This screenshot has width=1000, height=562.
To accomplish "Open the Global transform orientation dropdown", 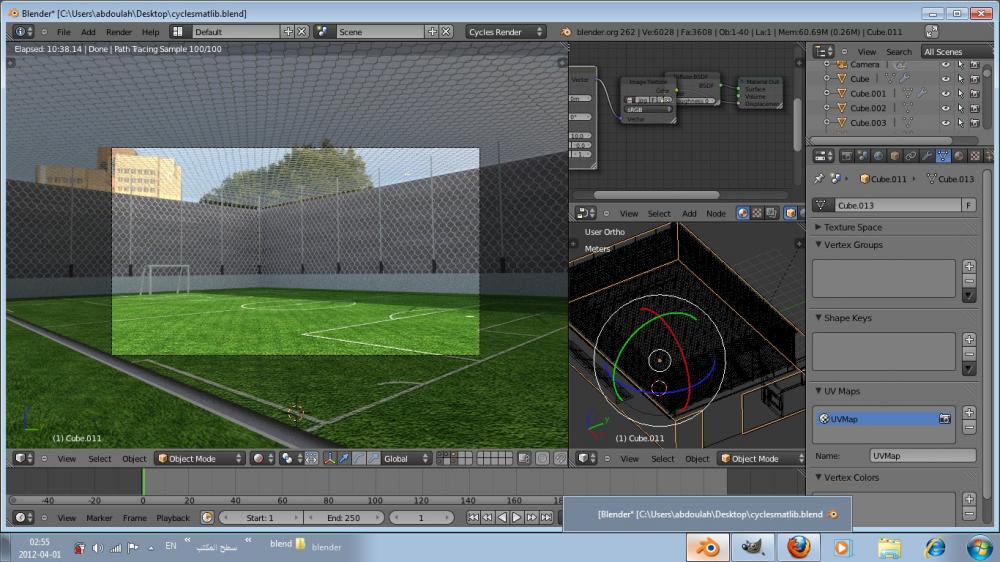I will 406,458.
